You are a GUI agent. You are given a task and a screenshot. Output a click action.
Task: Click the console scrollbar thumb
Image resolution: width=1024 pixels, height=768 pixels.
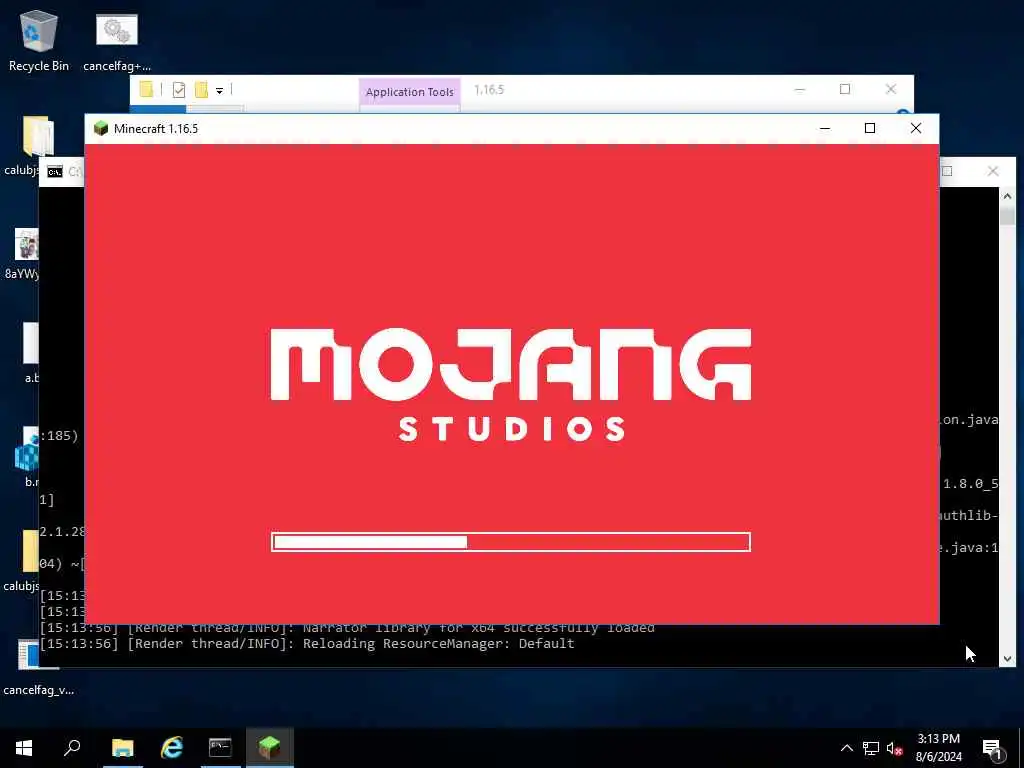pos(1007,216)
